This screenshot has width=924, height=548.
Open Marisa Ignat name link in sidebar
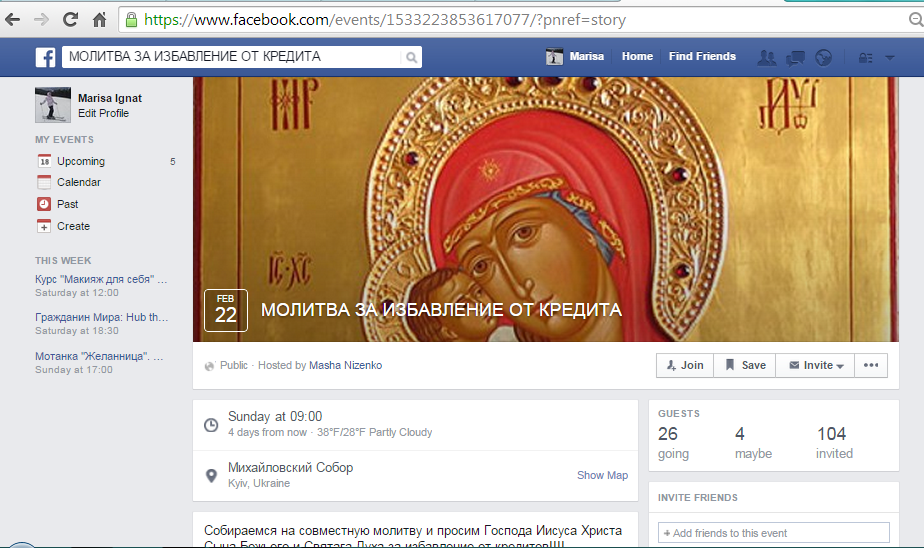[110, 98]
